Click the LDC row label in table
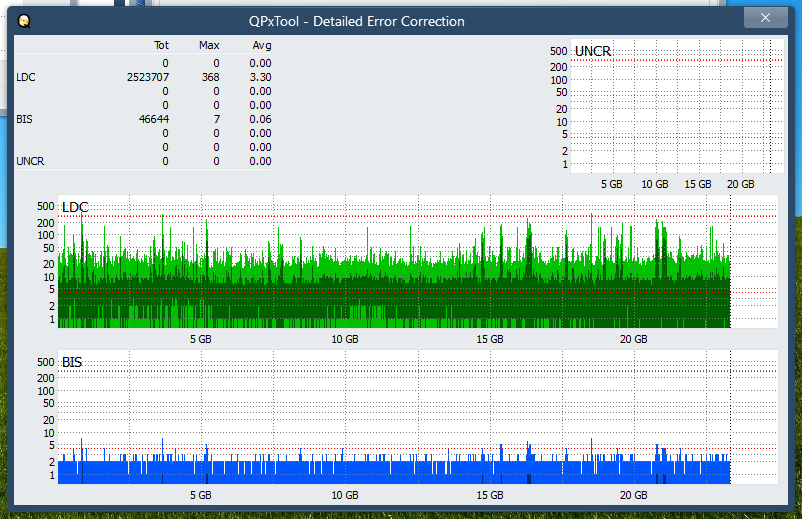 (26, 77)
